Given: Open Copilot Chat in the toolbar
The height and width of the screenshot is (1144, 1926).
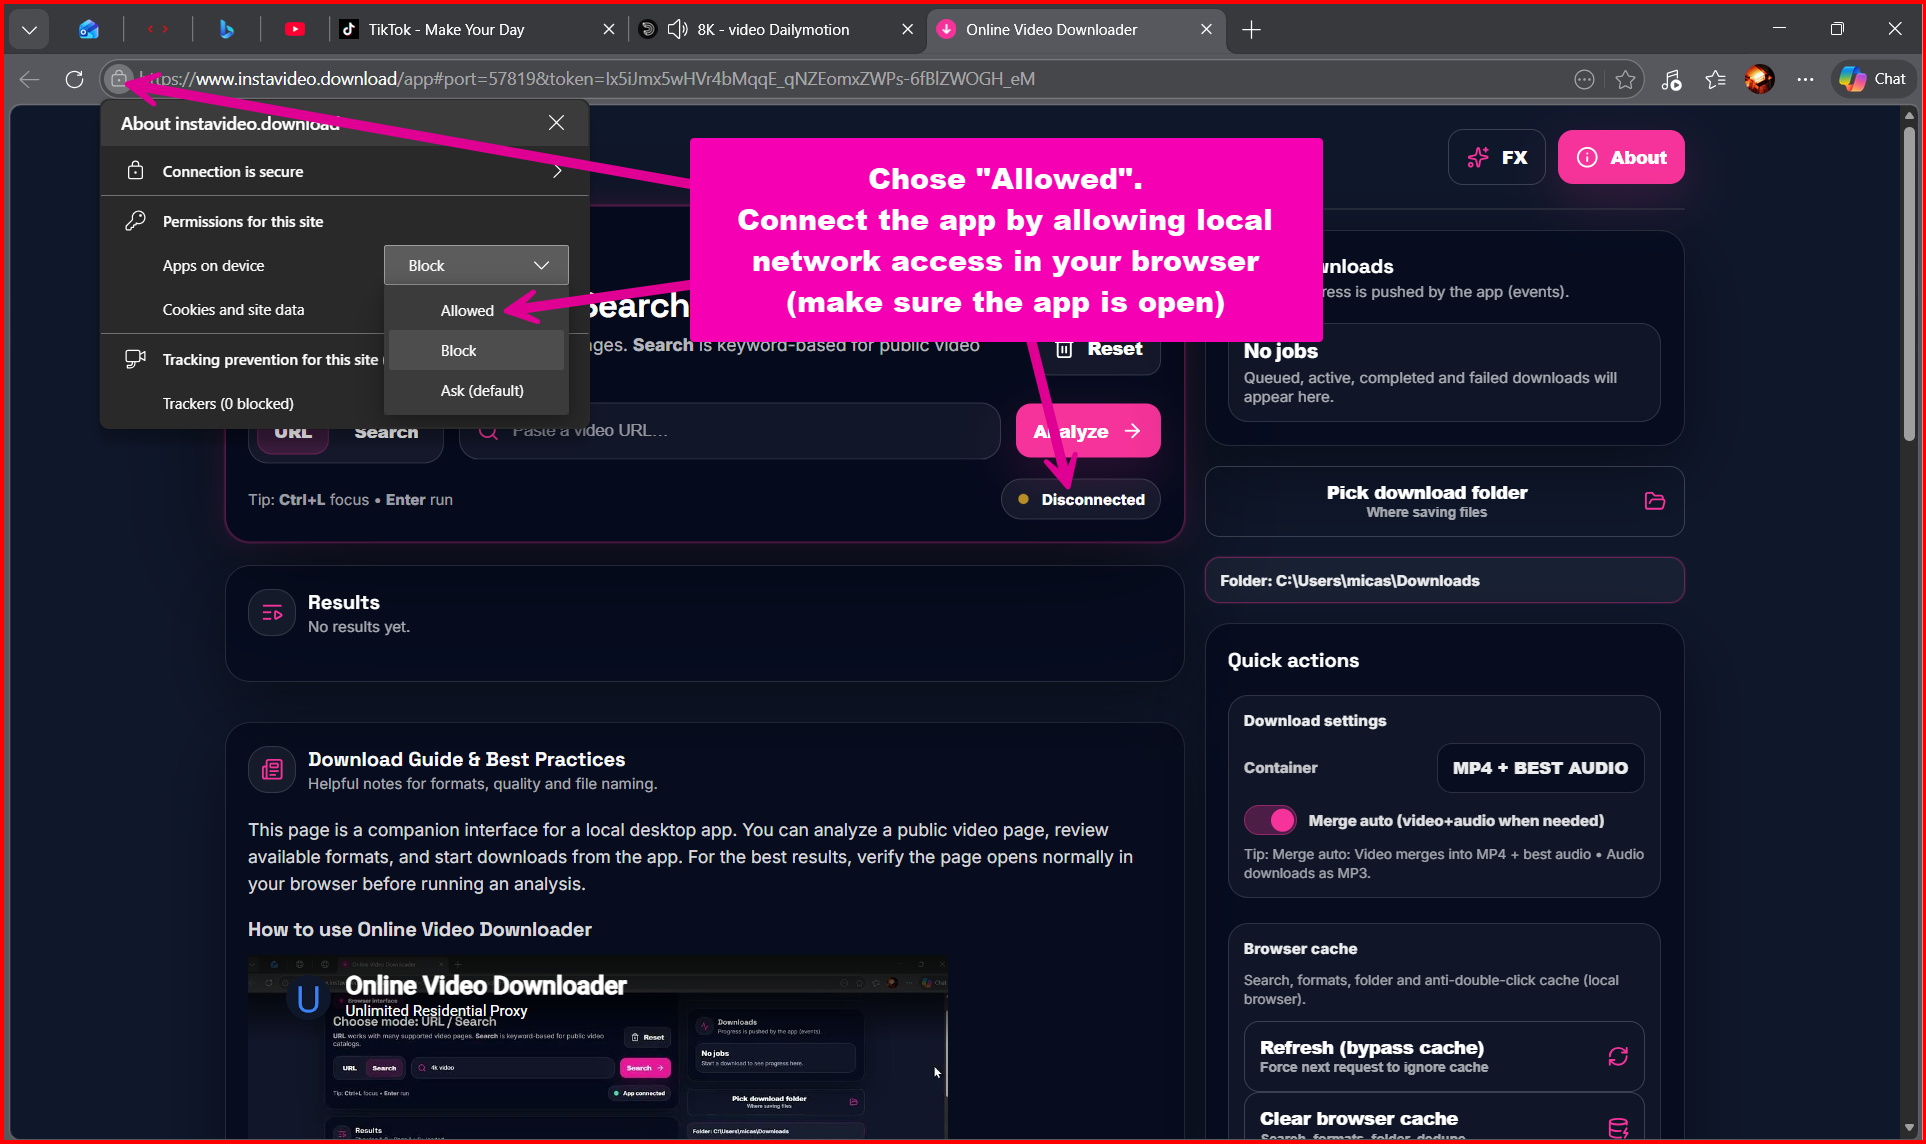Looking at the screenshot, I should [x=1871, y=79].
